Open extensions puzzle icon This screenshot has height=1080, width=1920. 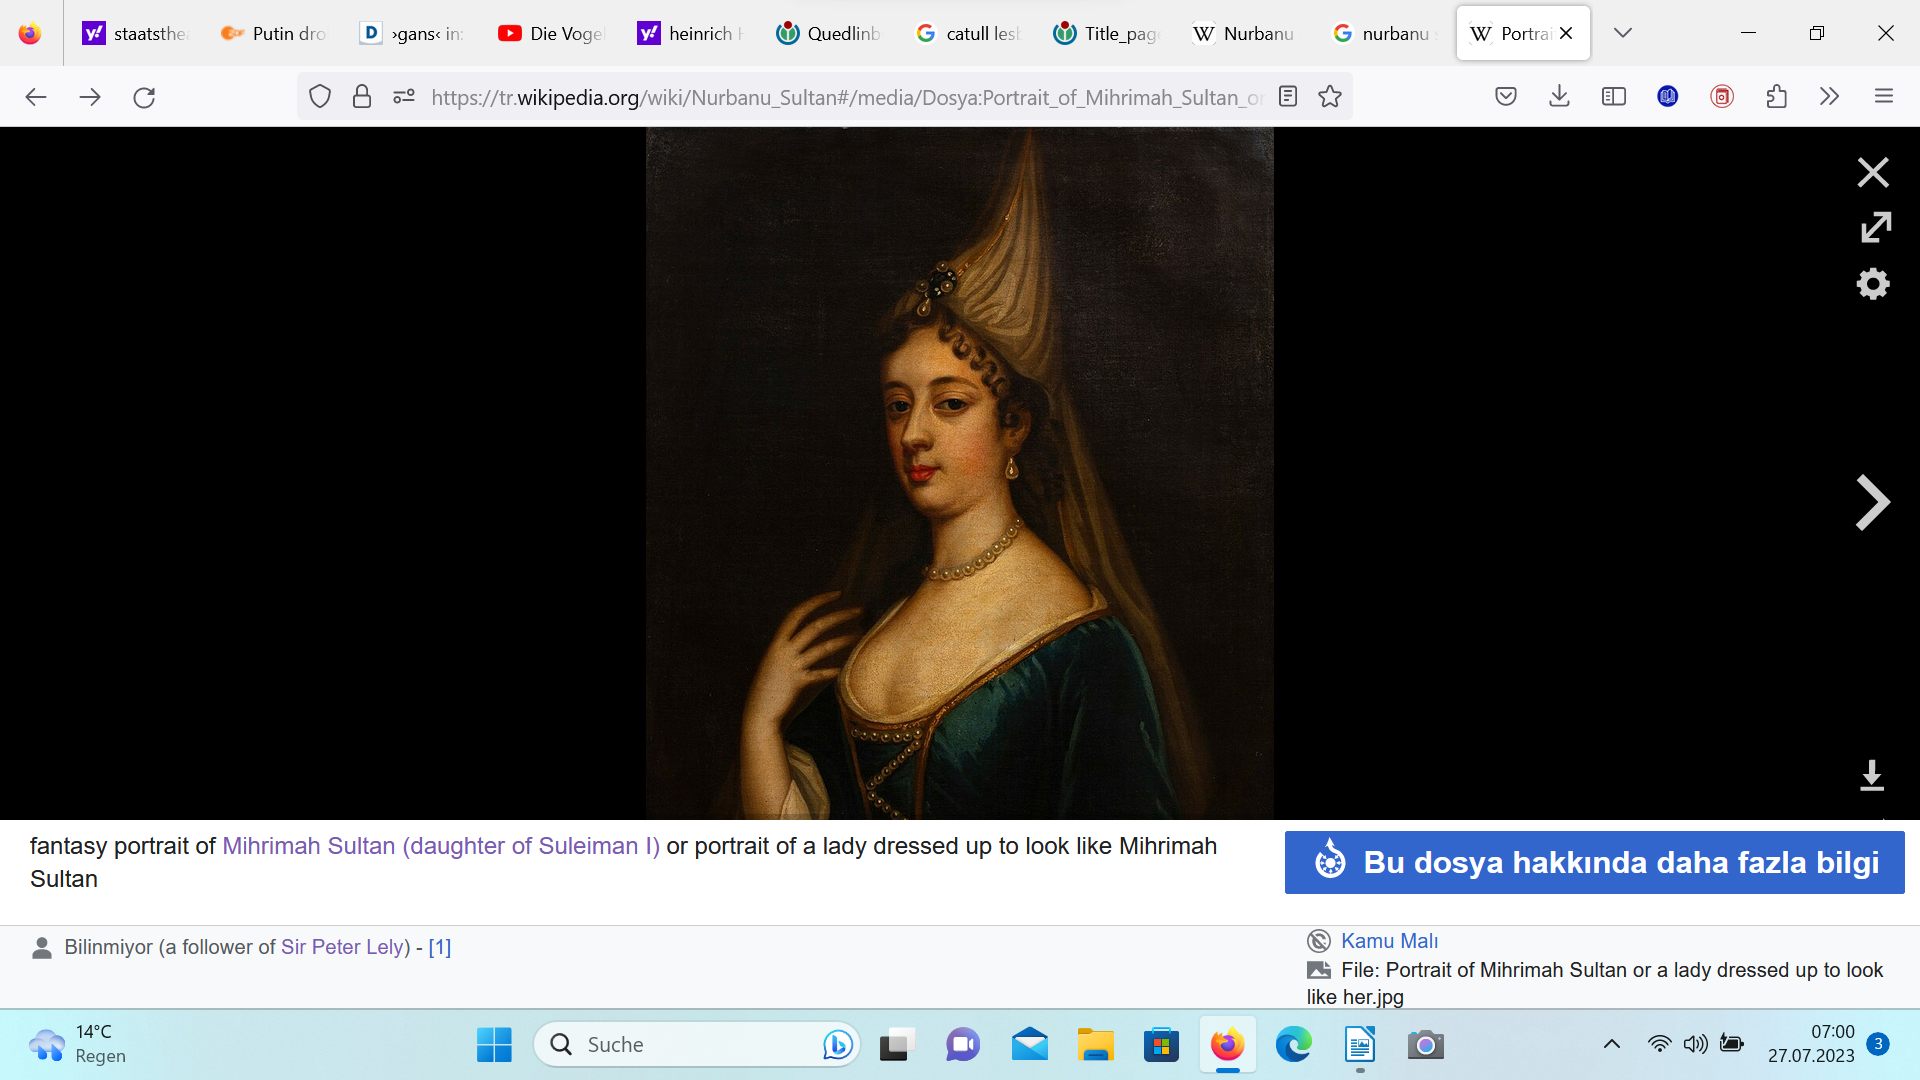coord(1776,97)
